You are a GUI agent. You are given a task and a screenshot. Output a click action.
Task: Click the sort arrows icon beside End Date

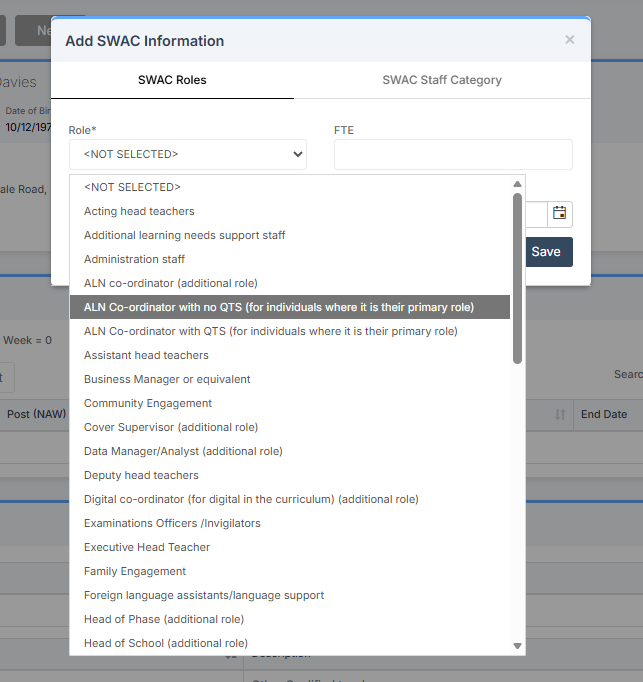point(560,415)
